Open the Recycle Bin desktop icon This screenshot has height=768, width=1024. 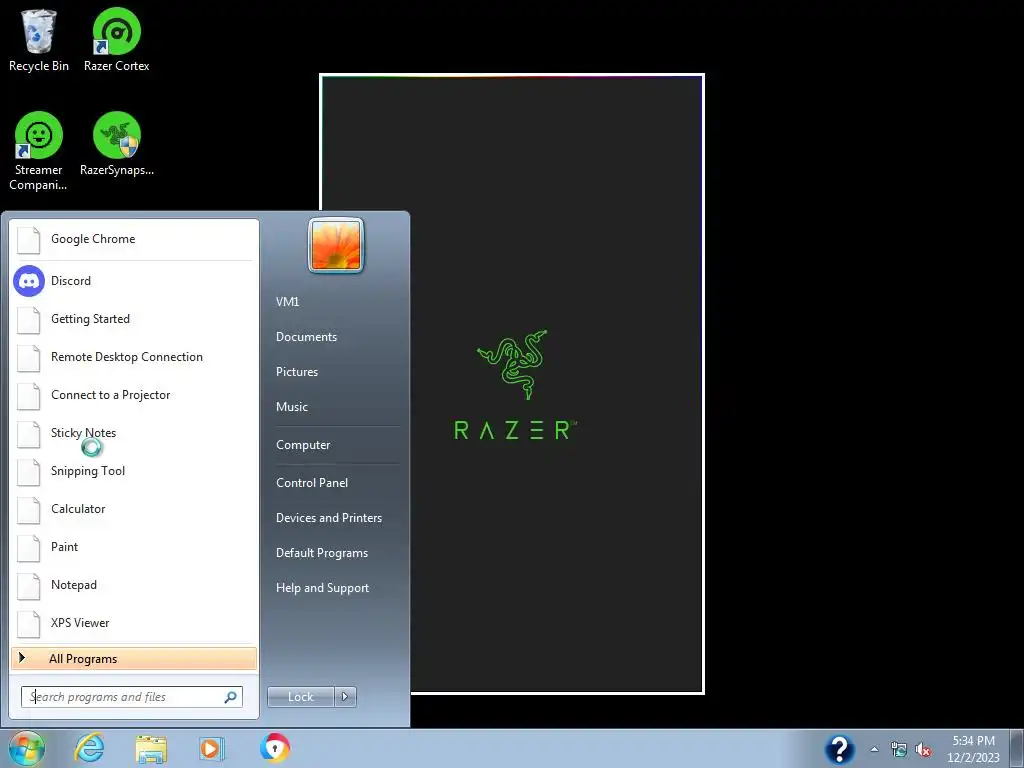pos(39,40)
